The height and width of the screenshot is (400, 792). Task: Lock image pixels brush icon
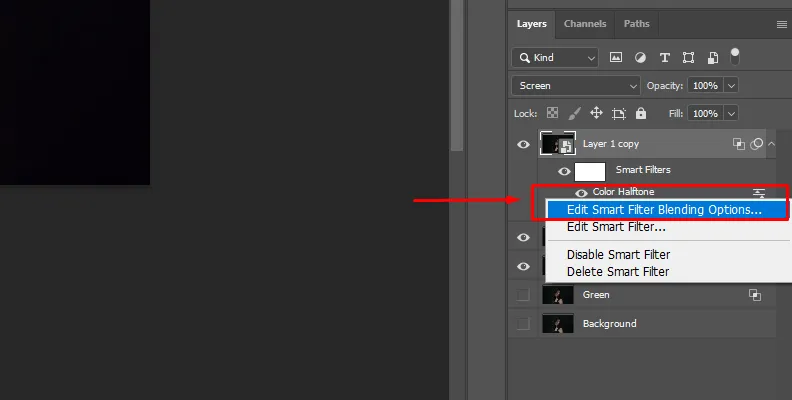click(x=574, y=113)
